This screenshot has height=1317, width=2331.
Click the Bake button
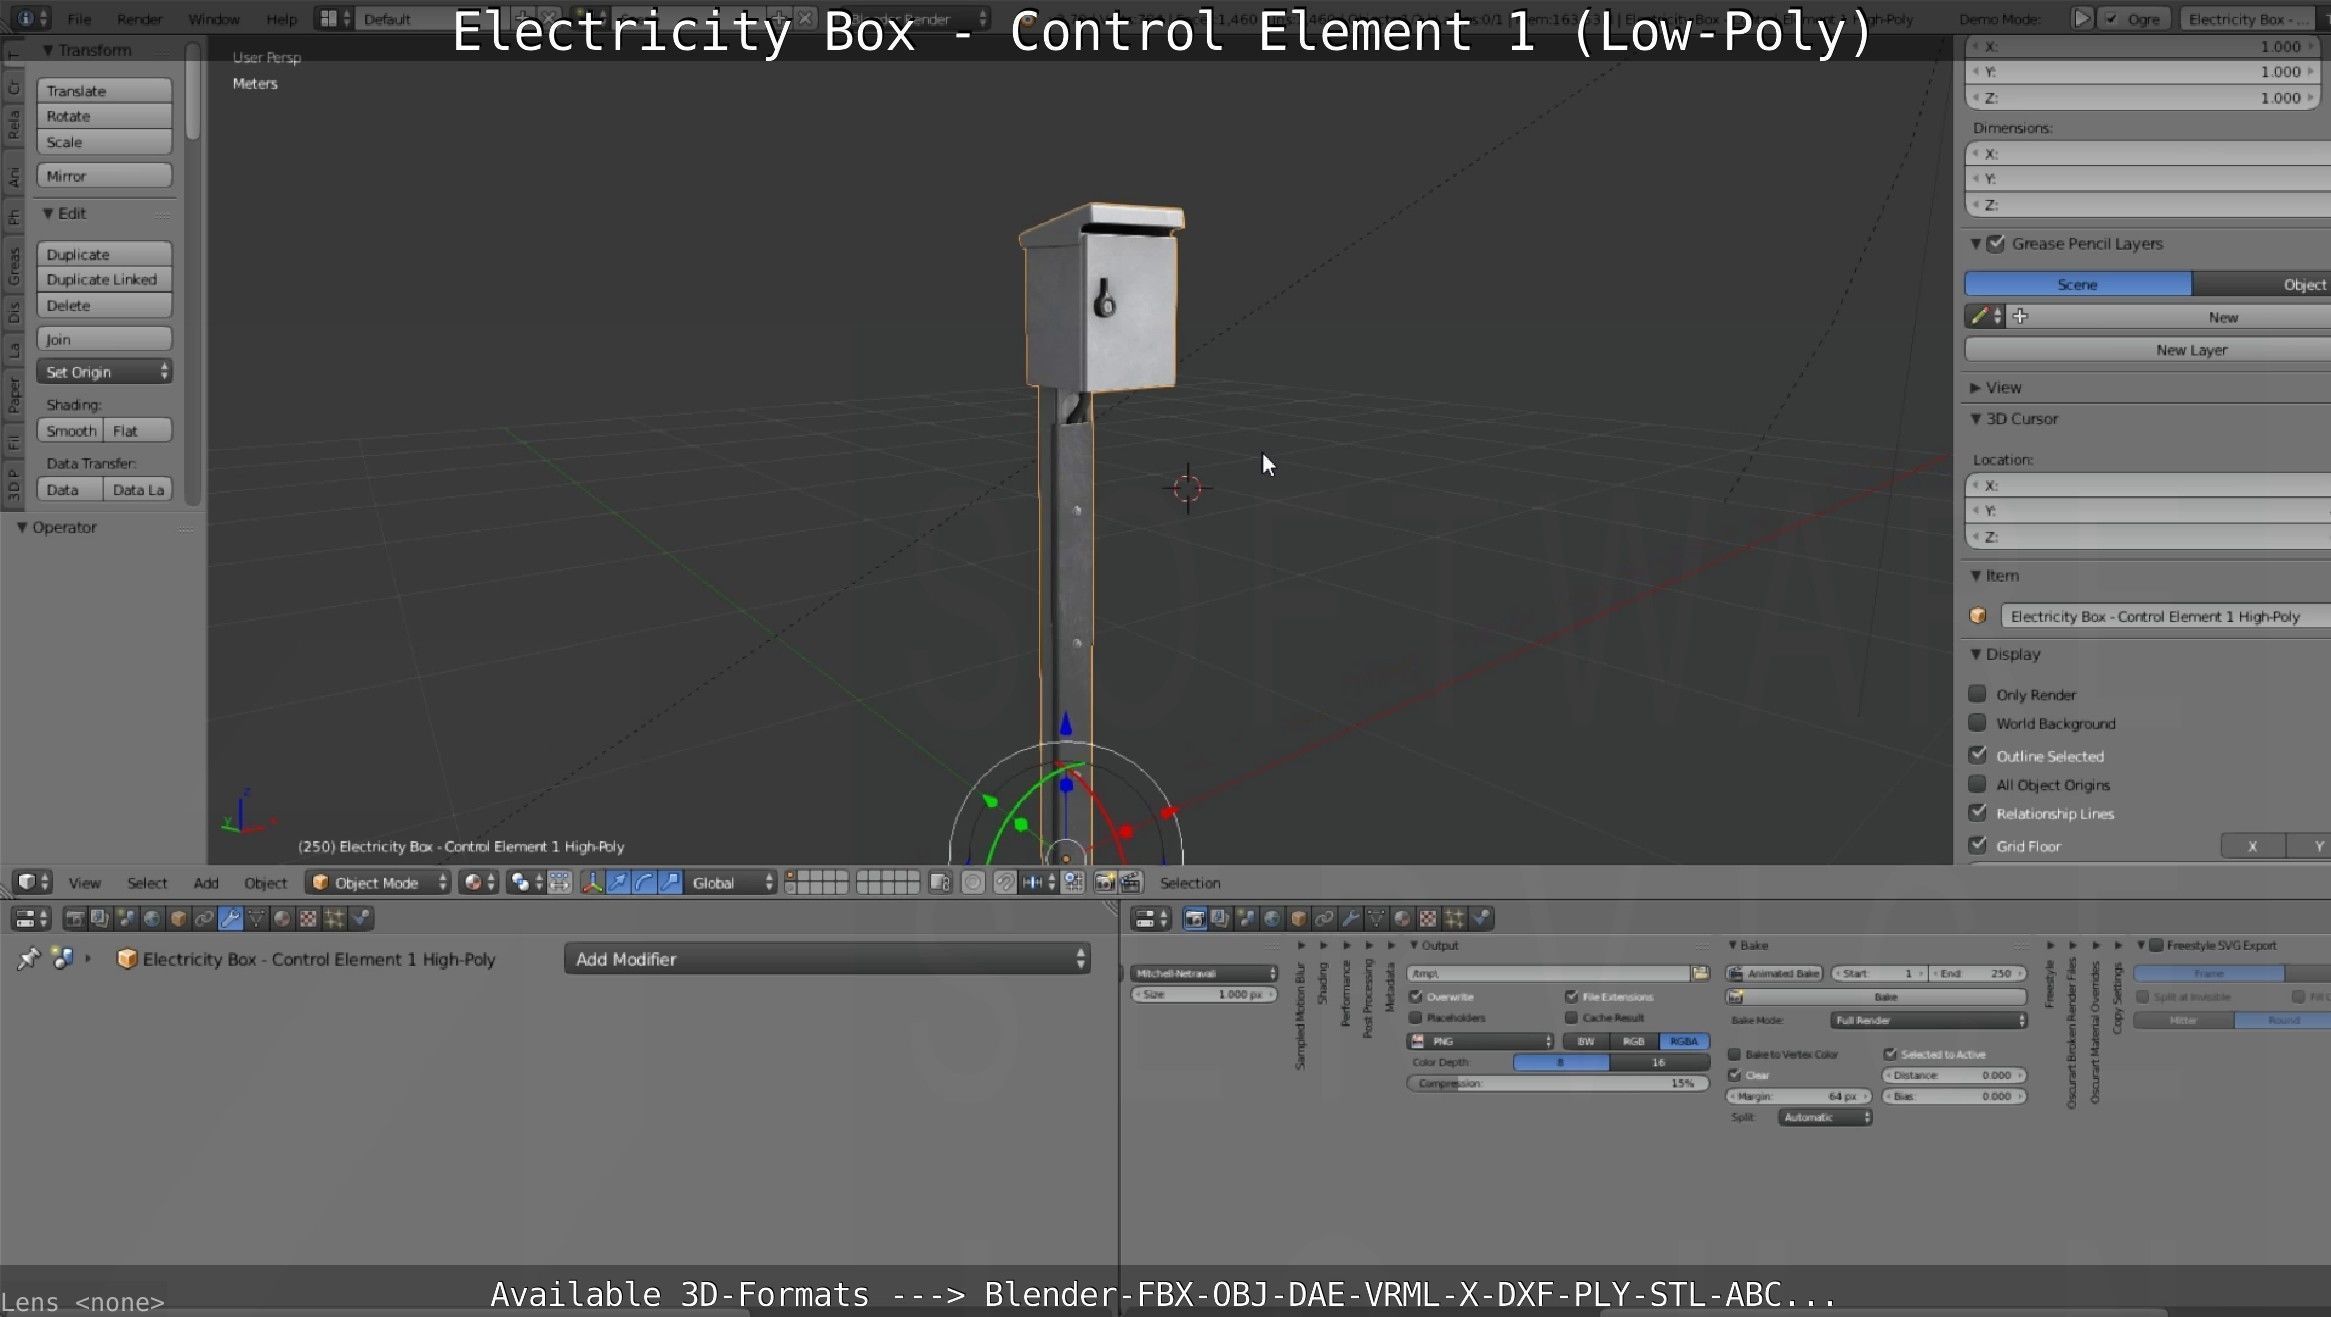point(1876,997)
